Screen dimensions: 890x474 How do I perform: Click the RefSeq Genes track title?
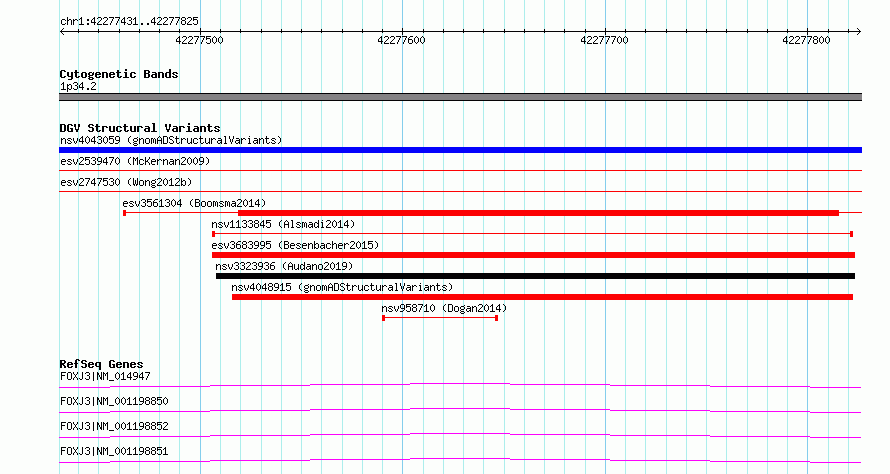101,364
